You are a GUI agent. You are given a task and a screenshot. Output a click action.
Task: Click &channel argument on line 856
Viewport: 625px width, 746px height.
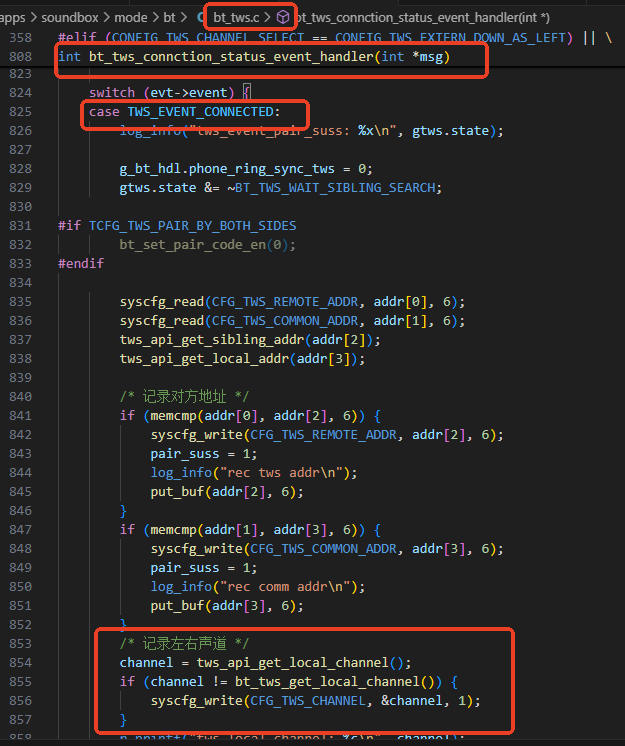[x=412, y=701]
